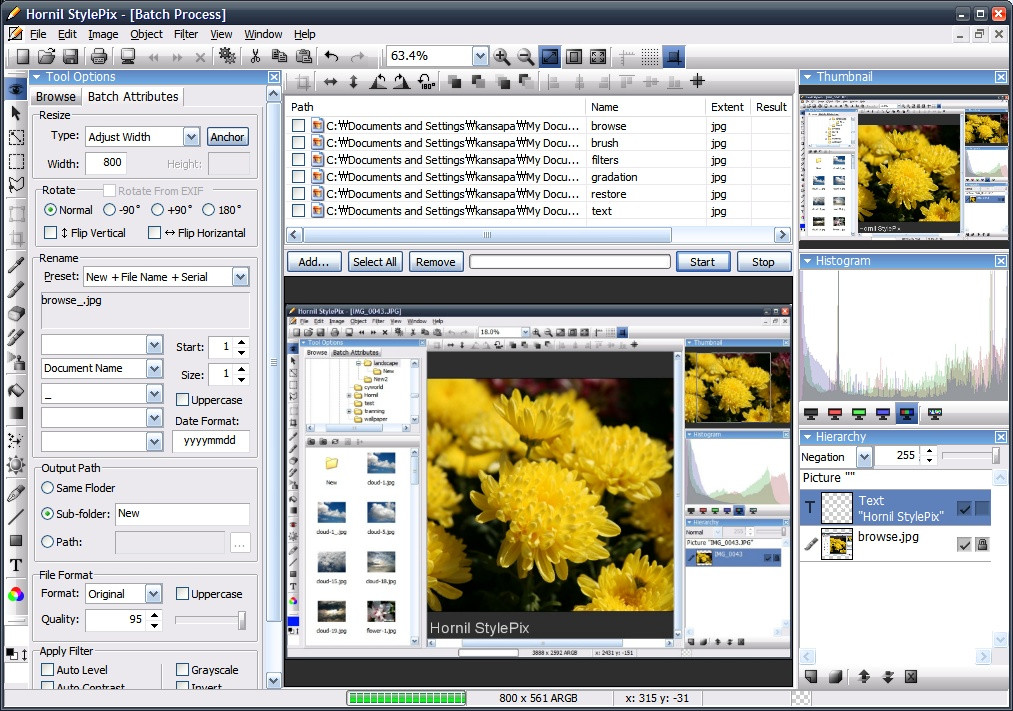
Task: Open the zoom percentage dropdown
Action: [x=480, y=57]
